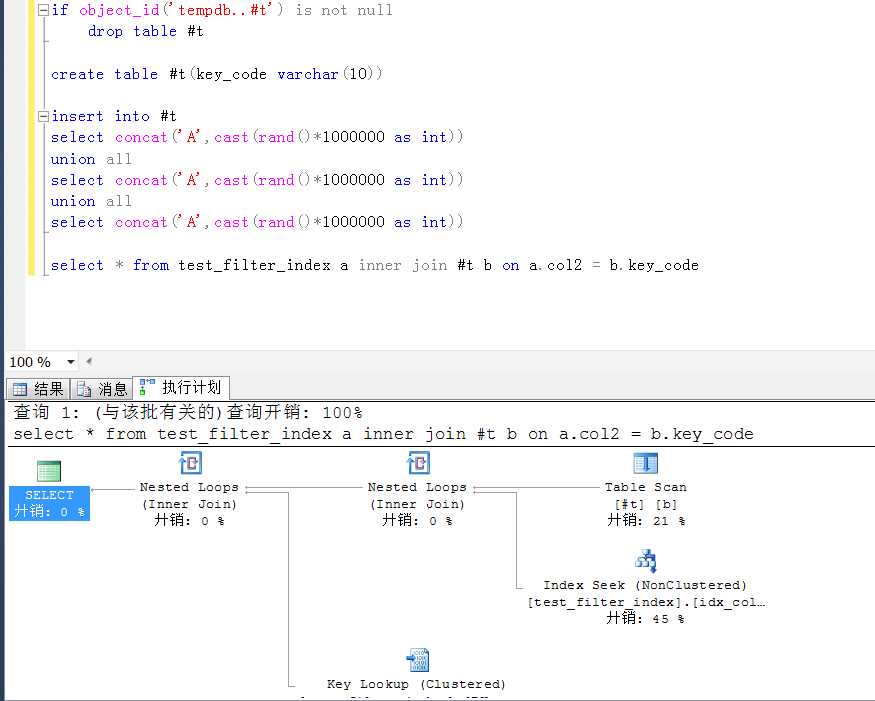The width and height of the screenshot is (875, 701).
Task: Click the plan's query text line
Action: [x=383, y=434]
